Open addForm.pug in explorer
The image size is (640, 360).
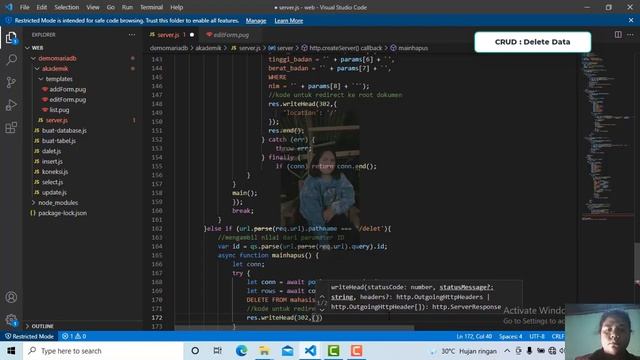(x=67, y=89)
